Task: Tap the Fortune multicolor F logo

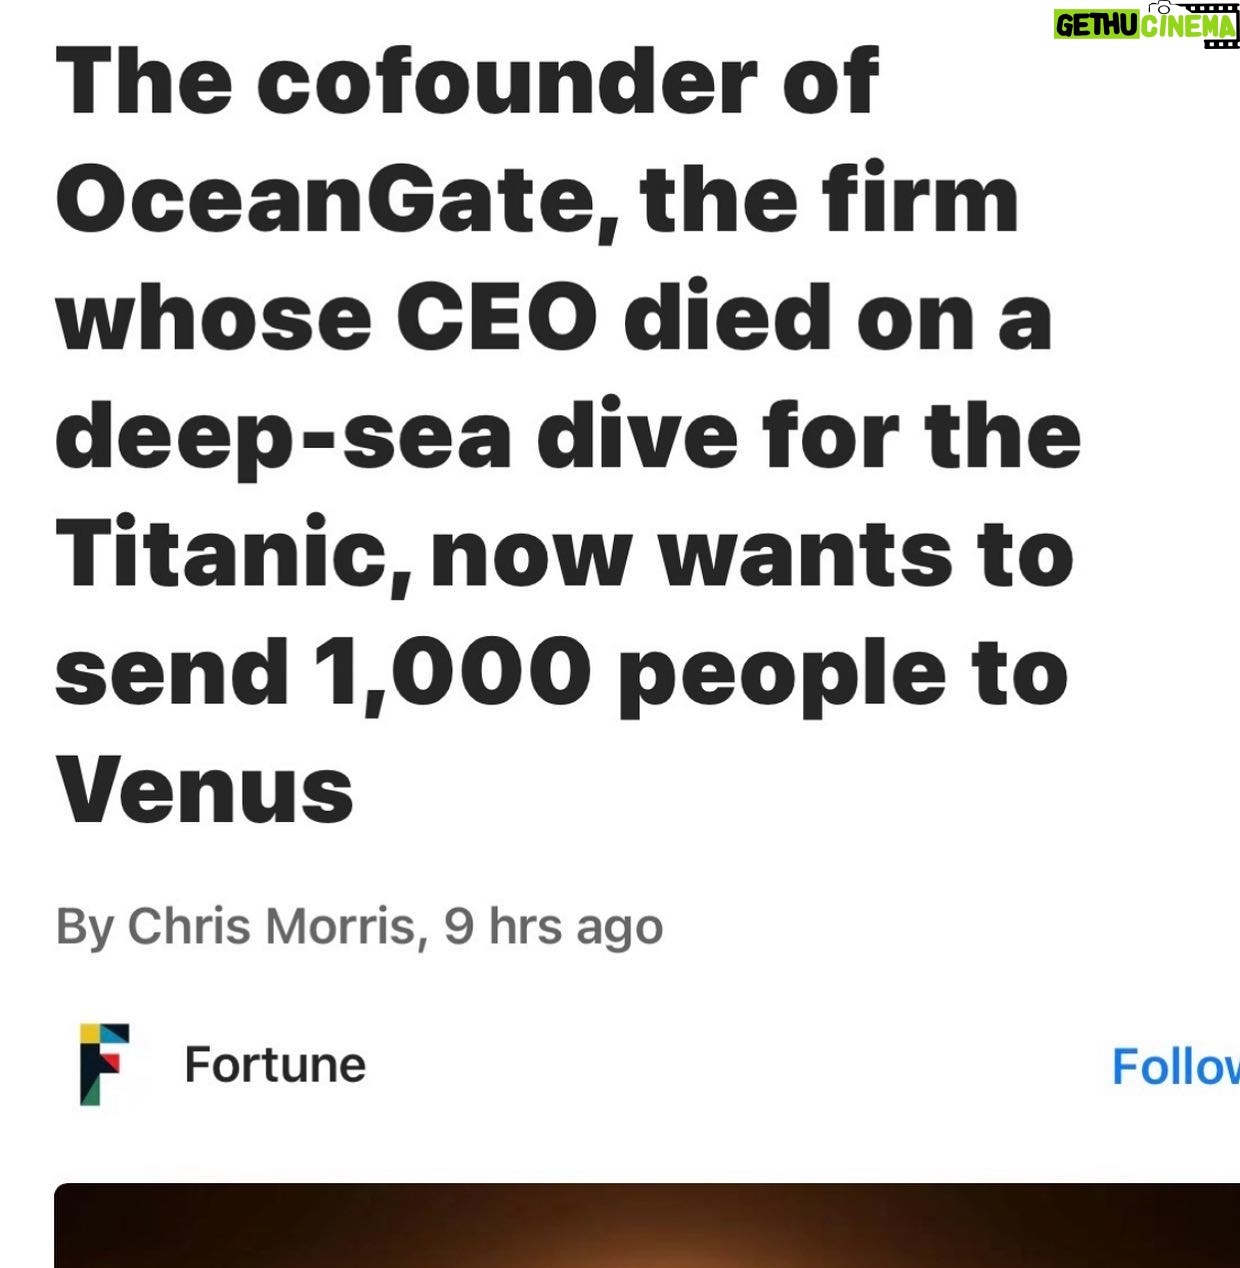Action: (104, 1064)
